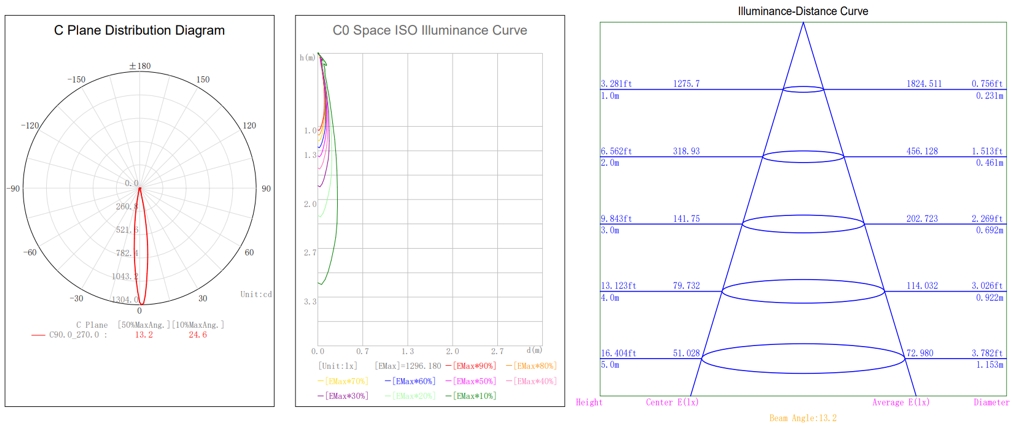Click the 'C0 Space ISO Illuminance Curve' title
The height and width of the screenshot is (426, 1012).
[x=430, y=30]
